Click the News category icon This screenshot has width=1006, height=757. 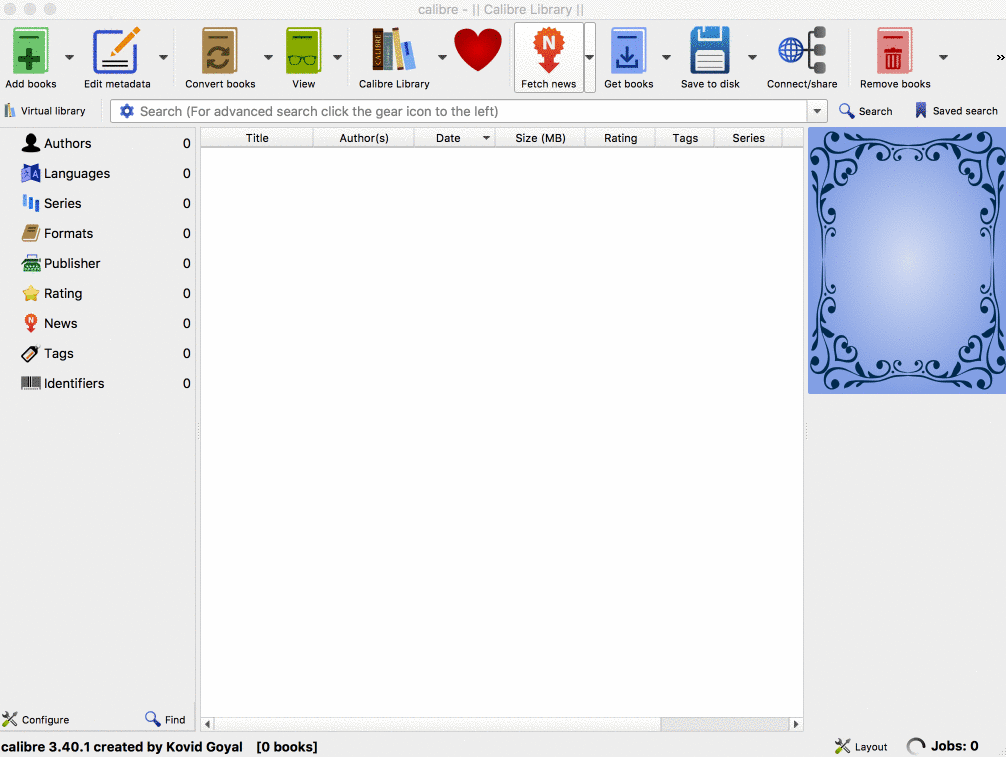tap(30, 323)
